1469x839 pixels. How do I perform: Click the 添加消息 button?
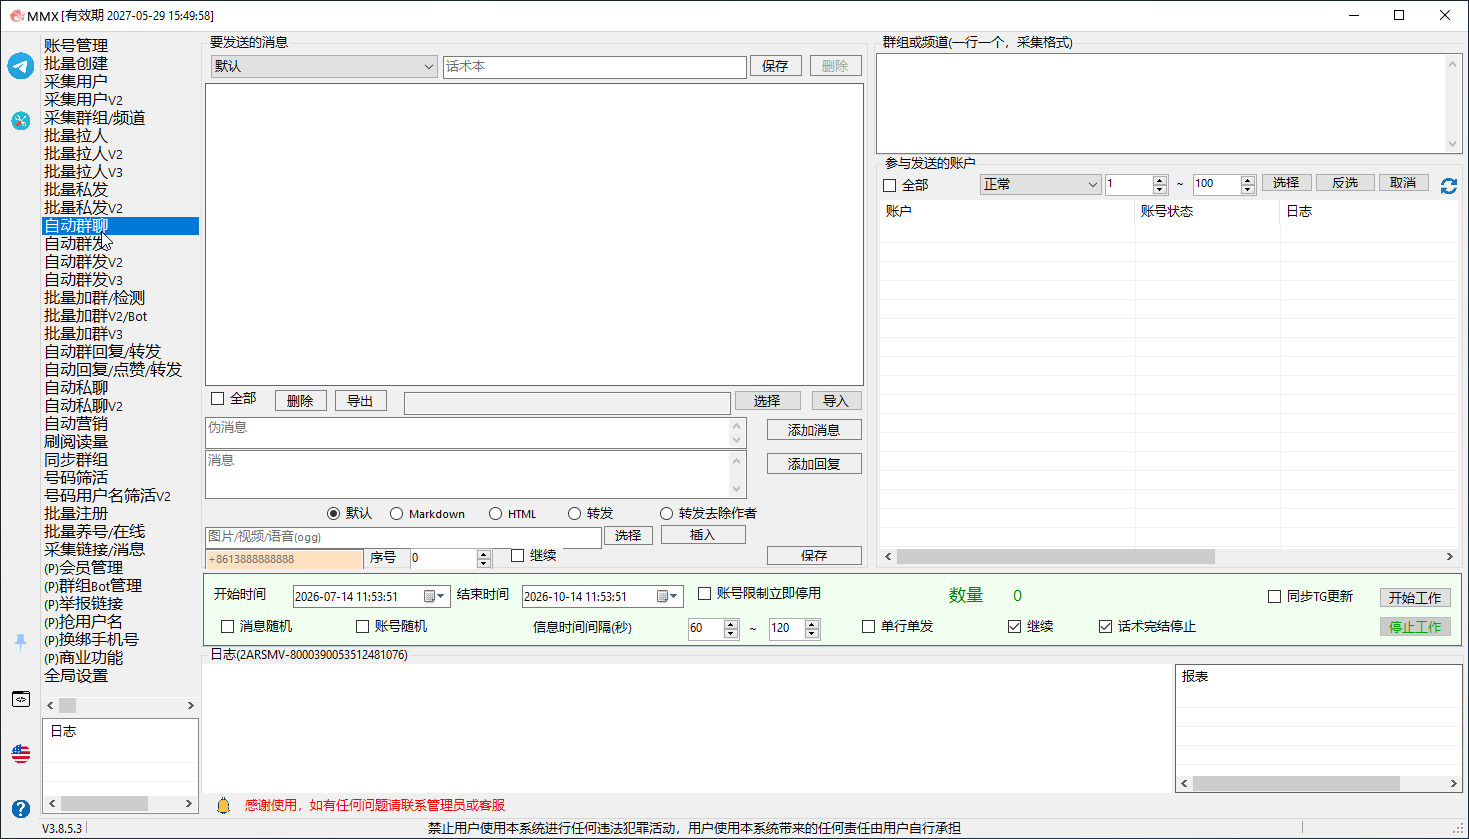[814, 430]
